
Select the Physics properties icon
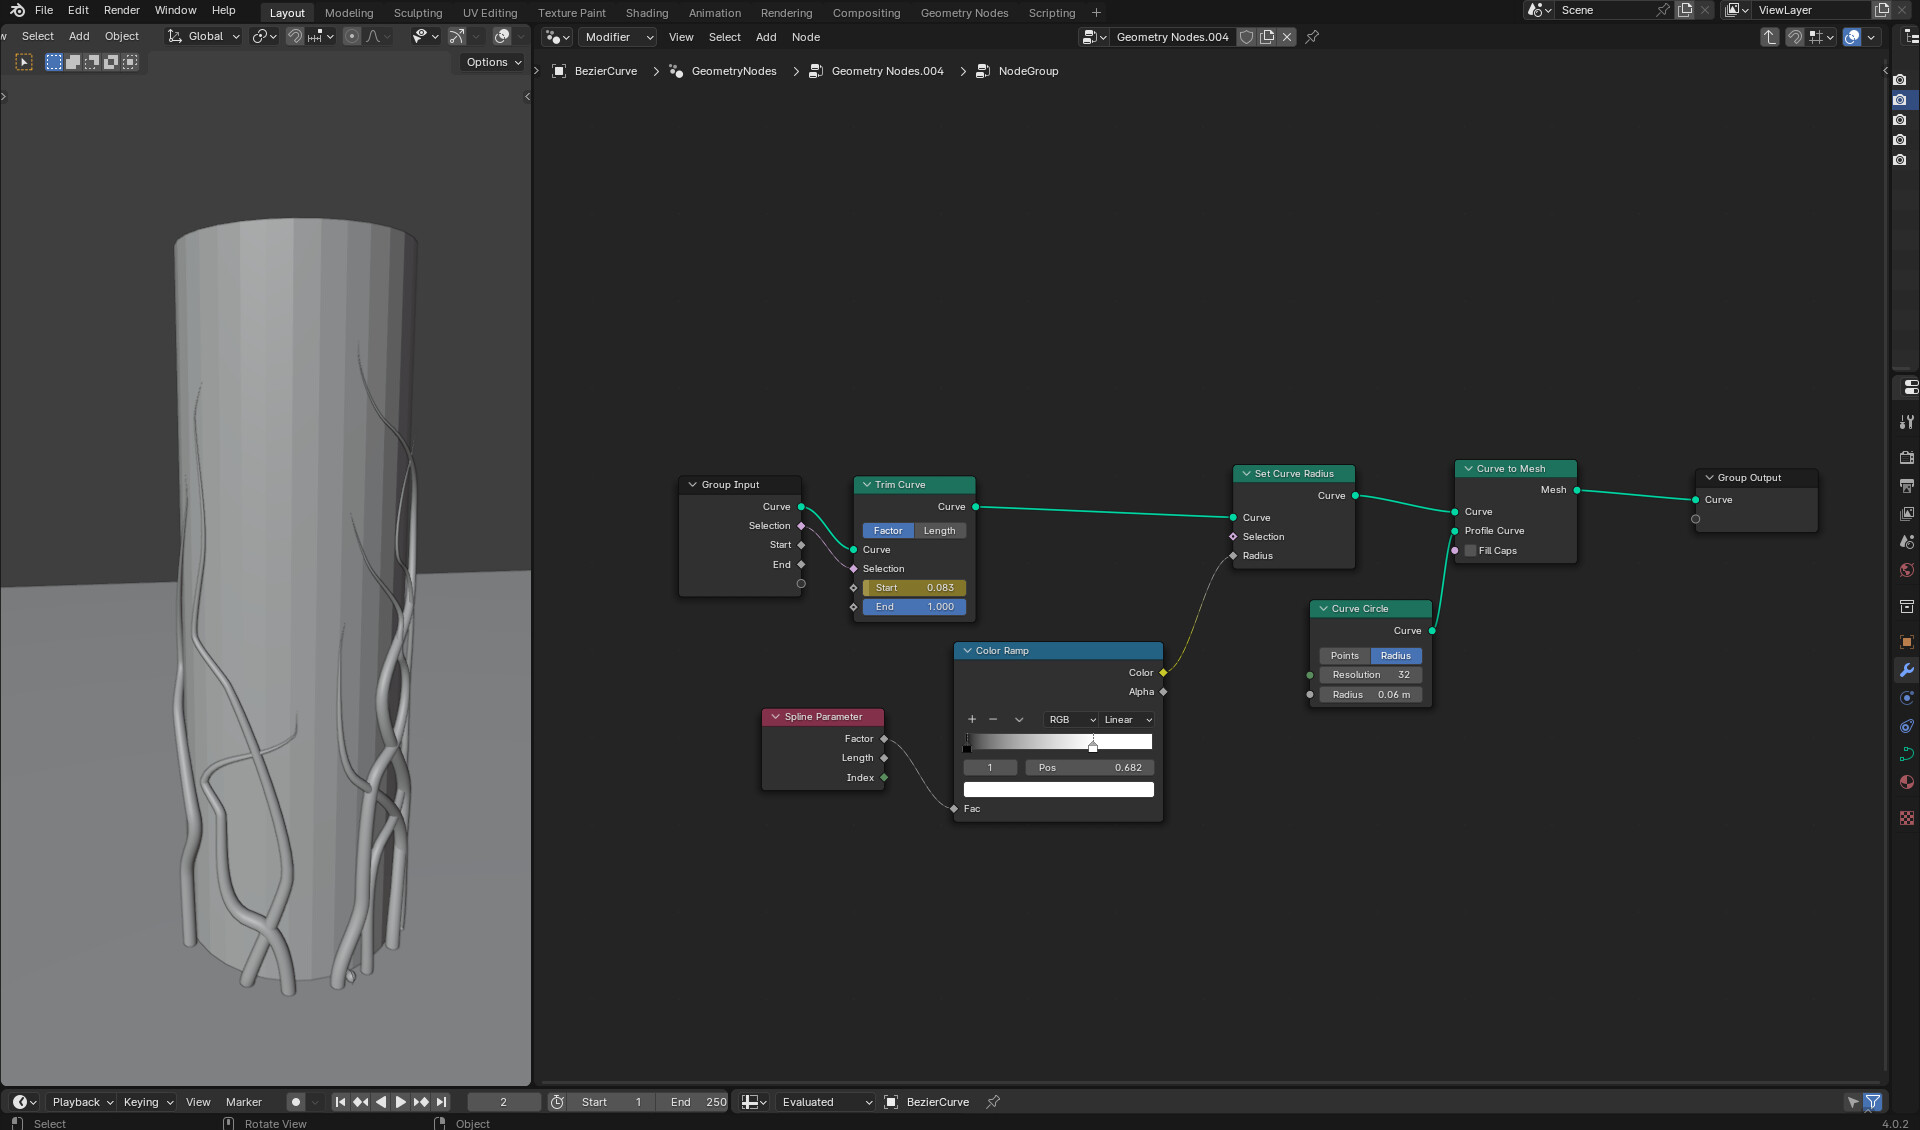click(1906, 726)
